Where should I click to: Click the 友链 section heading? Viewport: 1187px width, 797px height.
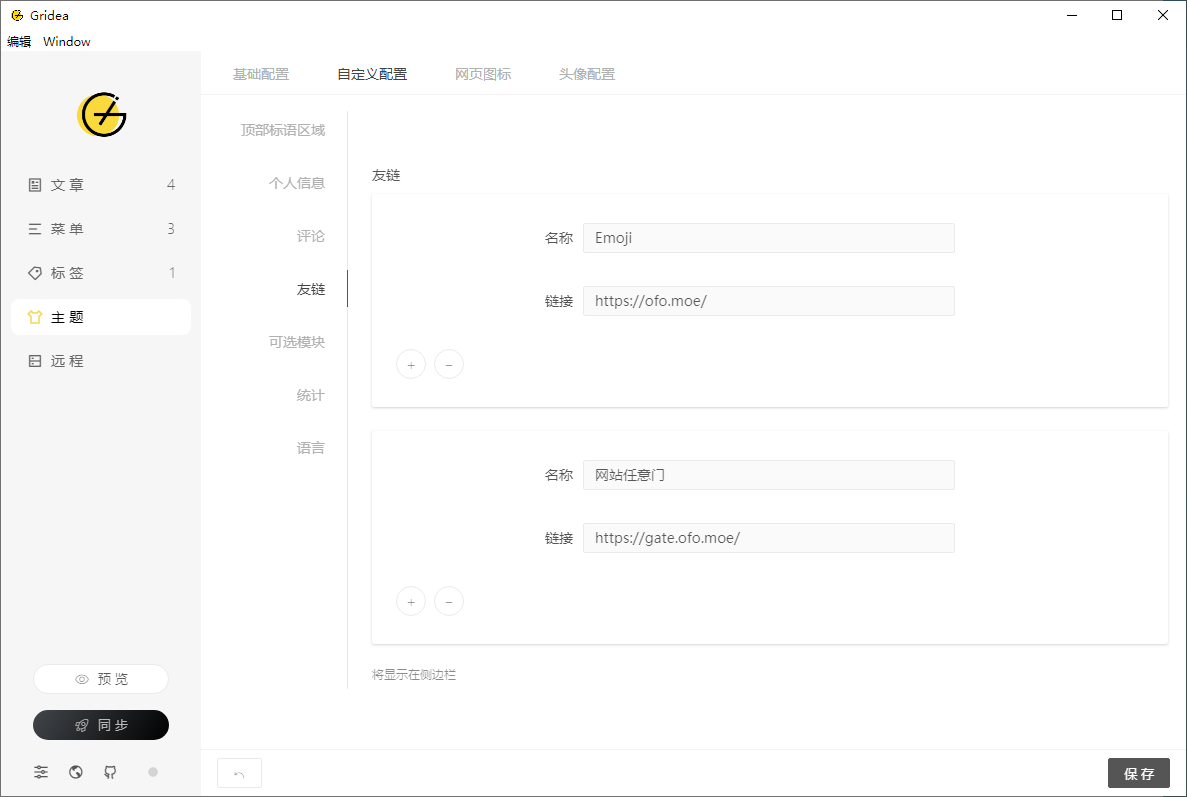[386, 176]
